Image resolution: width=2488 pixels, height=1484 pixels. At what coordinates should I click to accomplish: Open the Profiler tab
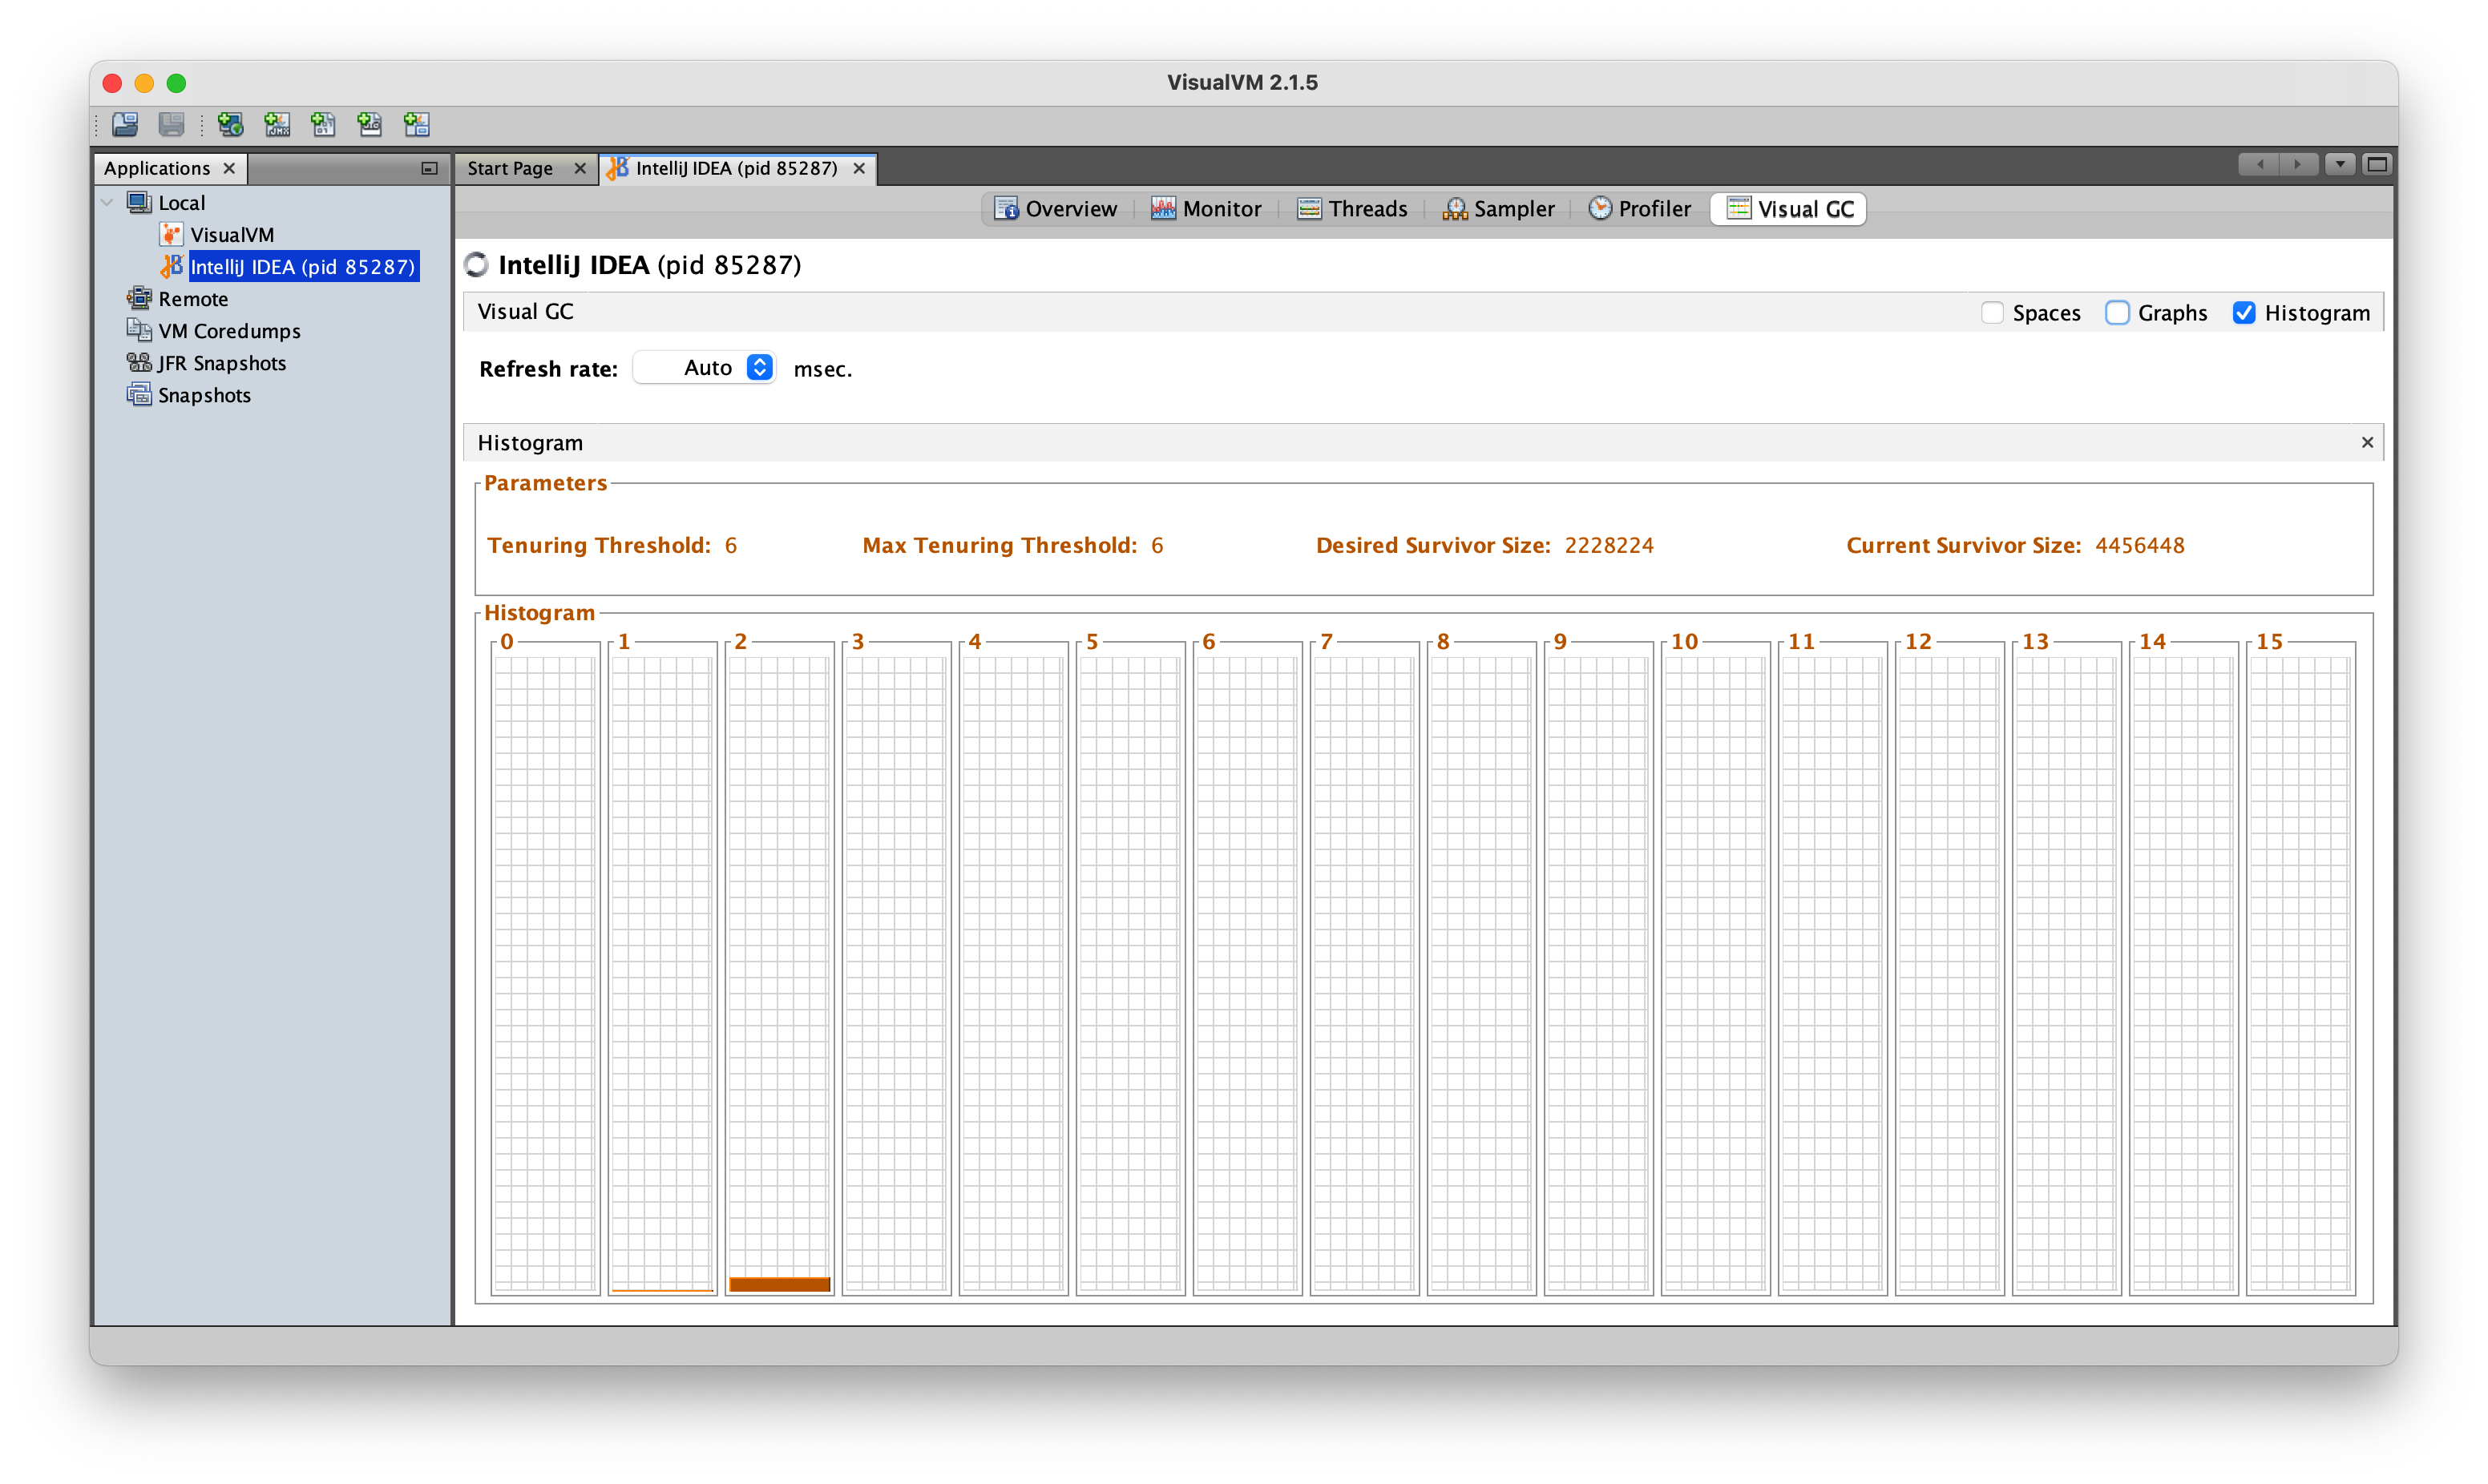[1641, 208]
